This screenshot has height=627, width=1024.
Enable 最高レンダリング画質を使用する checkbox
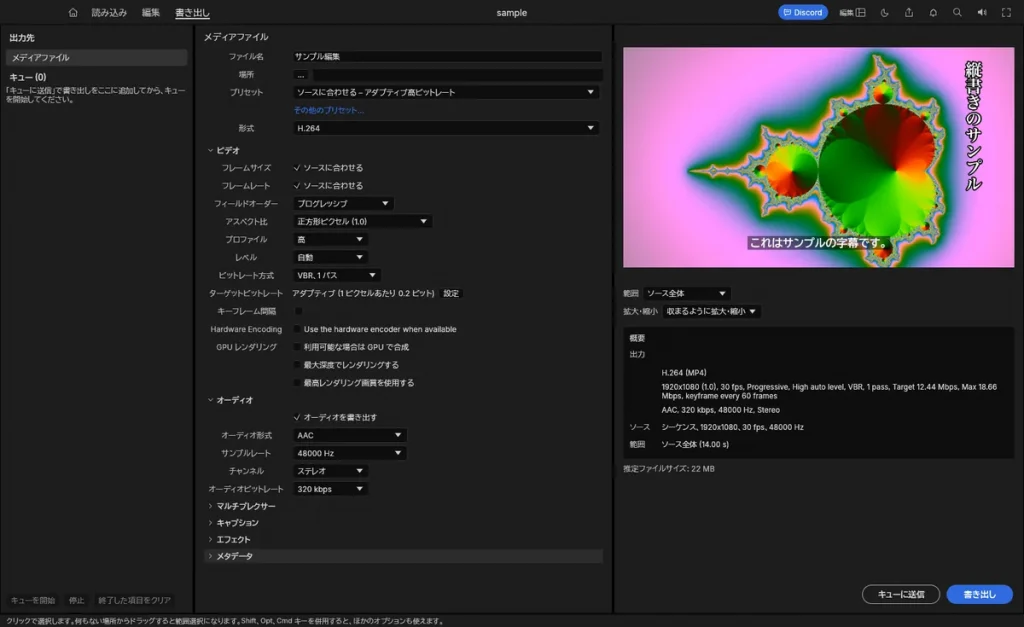(x=298, y=383)
